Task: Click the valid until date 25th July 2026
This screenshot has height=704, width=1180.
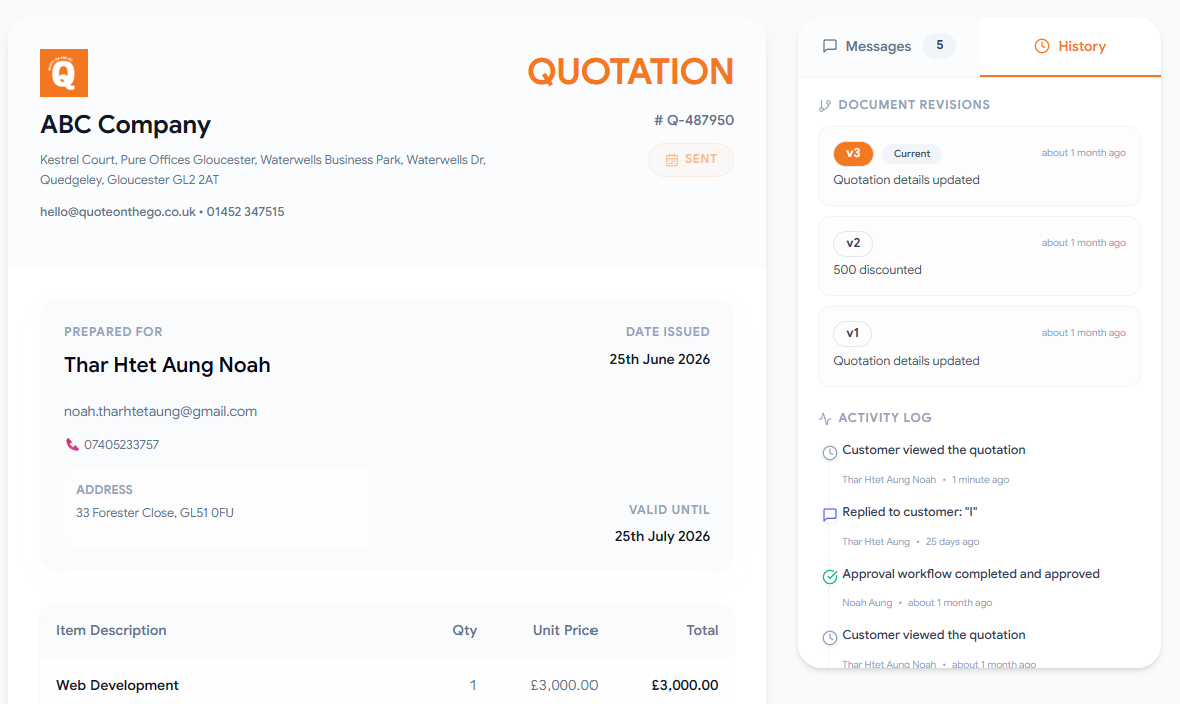Action: pyautogui.click(x=662, y=536)
